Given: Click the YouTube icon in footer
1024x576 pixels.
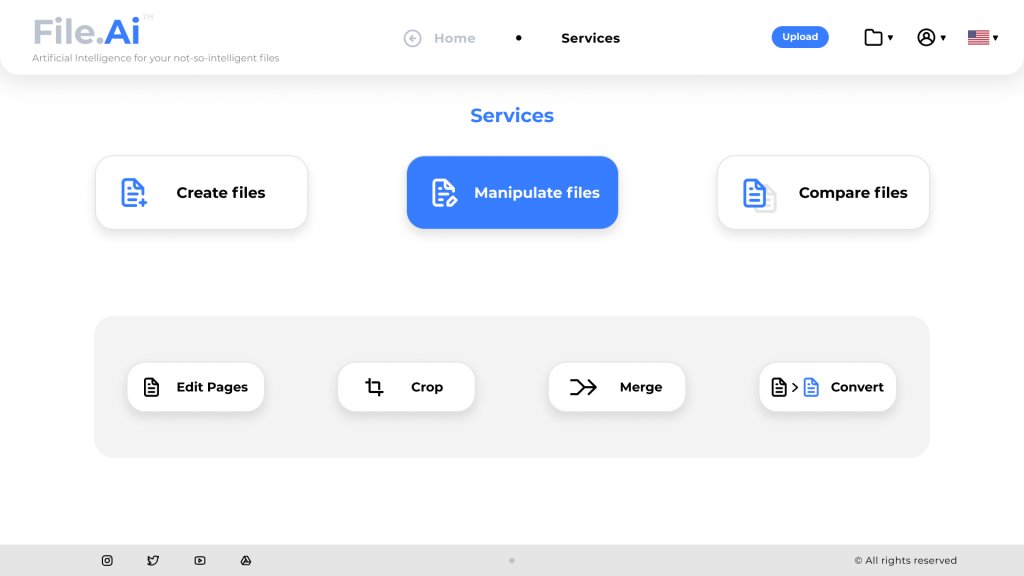Looking at the screenshot, I should coord(200,561).
